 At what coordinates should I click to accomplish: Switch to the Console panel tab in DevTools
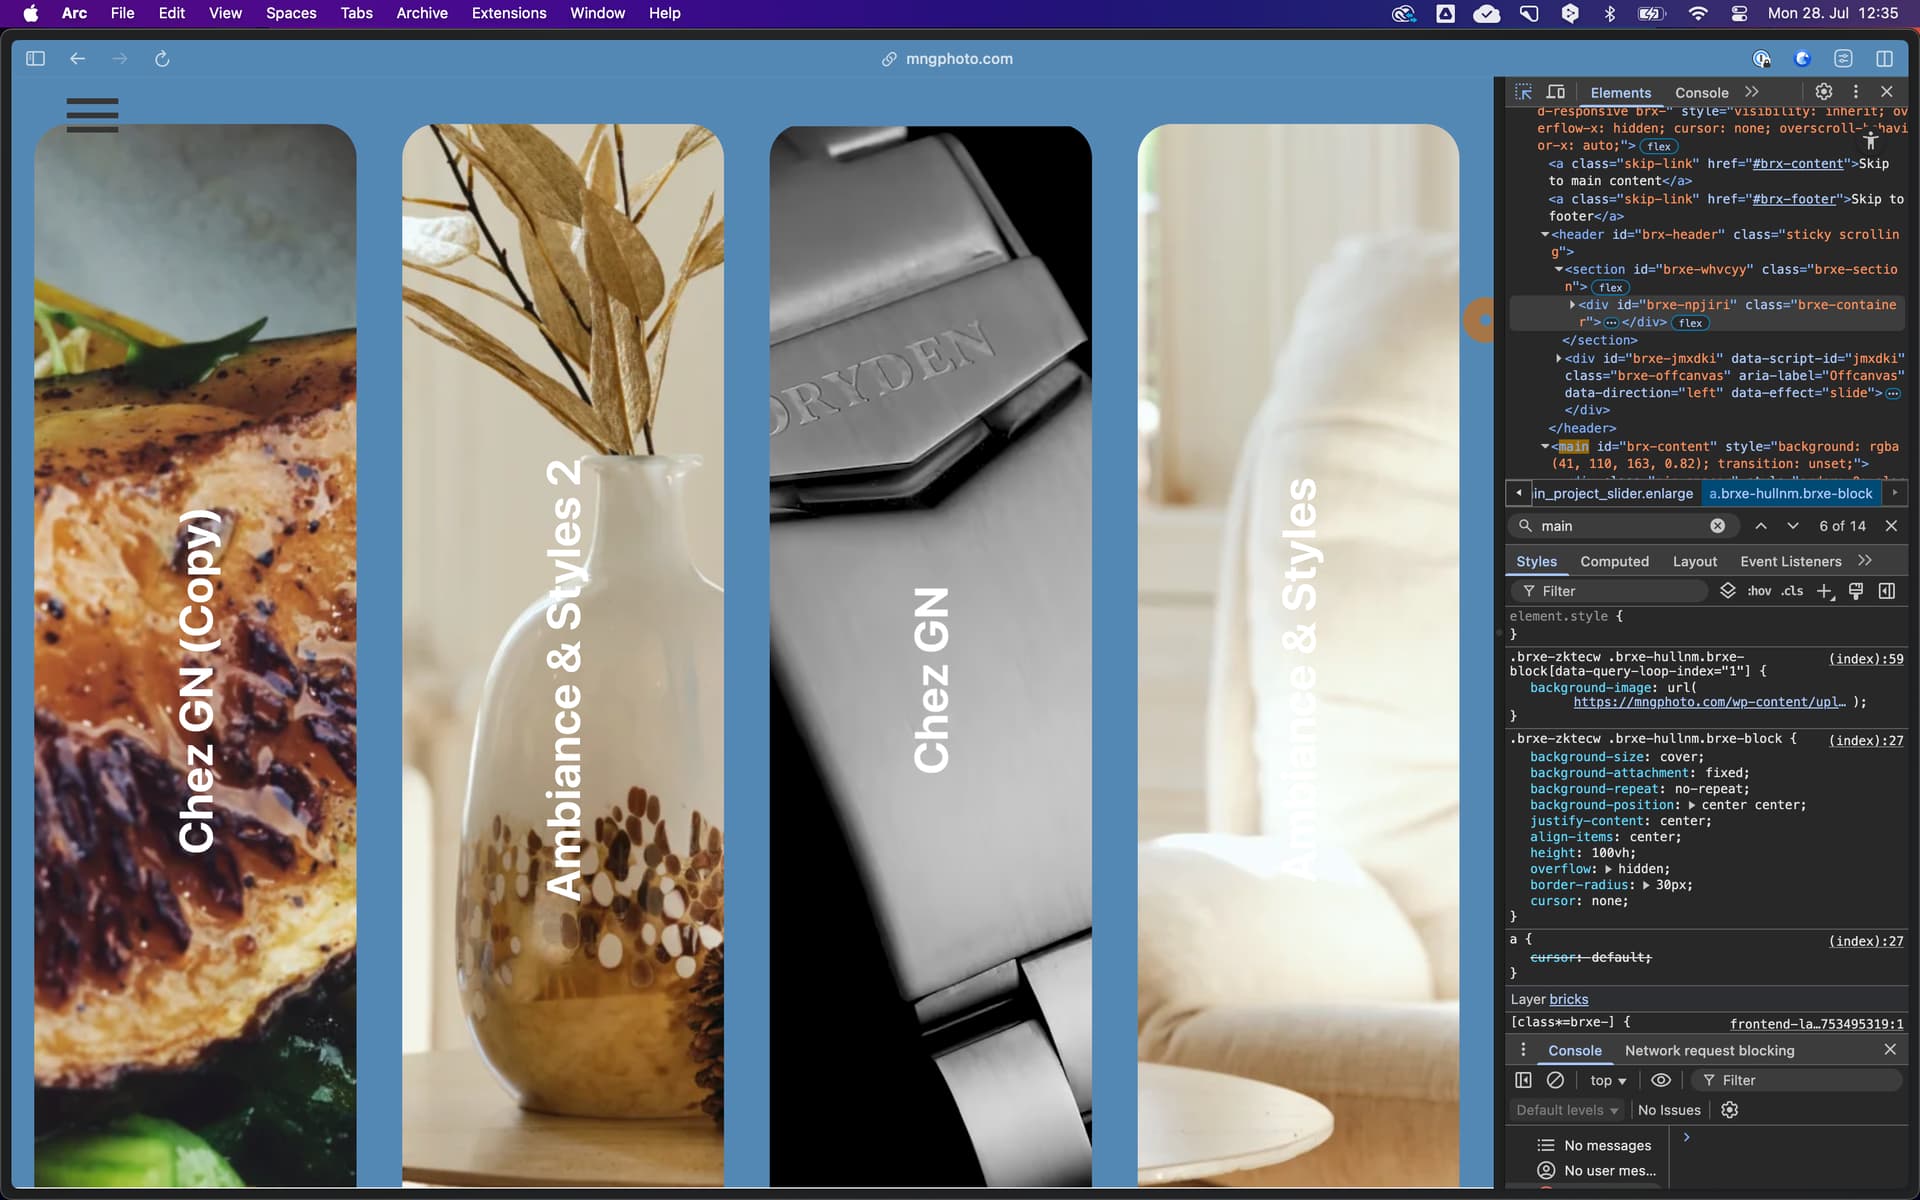point(1701,92)
